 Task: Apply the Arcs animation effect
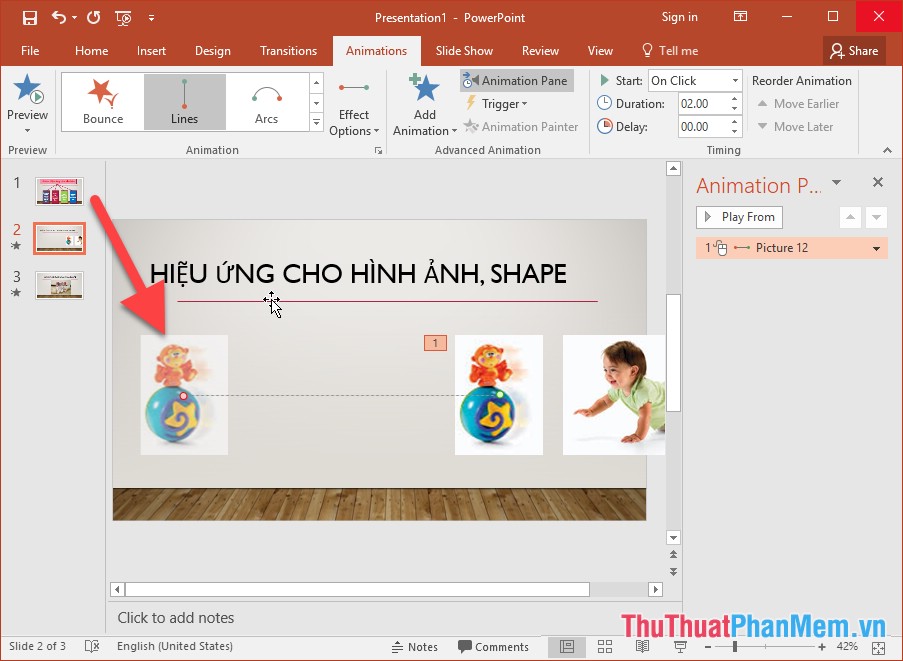pos(266,101)
